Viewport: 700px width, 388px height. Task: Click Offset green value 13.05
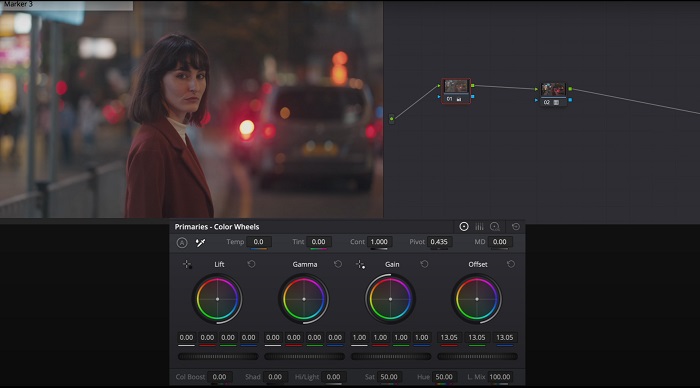click(477, 338)
